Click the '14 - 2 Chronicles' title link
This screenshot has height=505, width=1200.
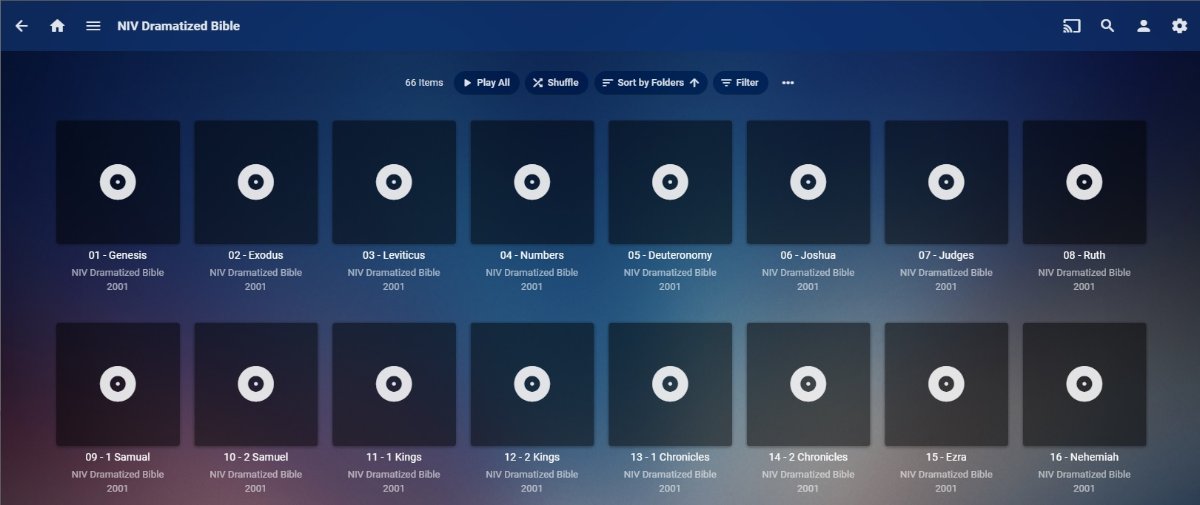click(808, 457)
